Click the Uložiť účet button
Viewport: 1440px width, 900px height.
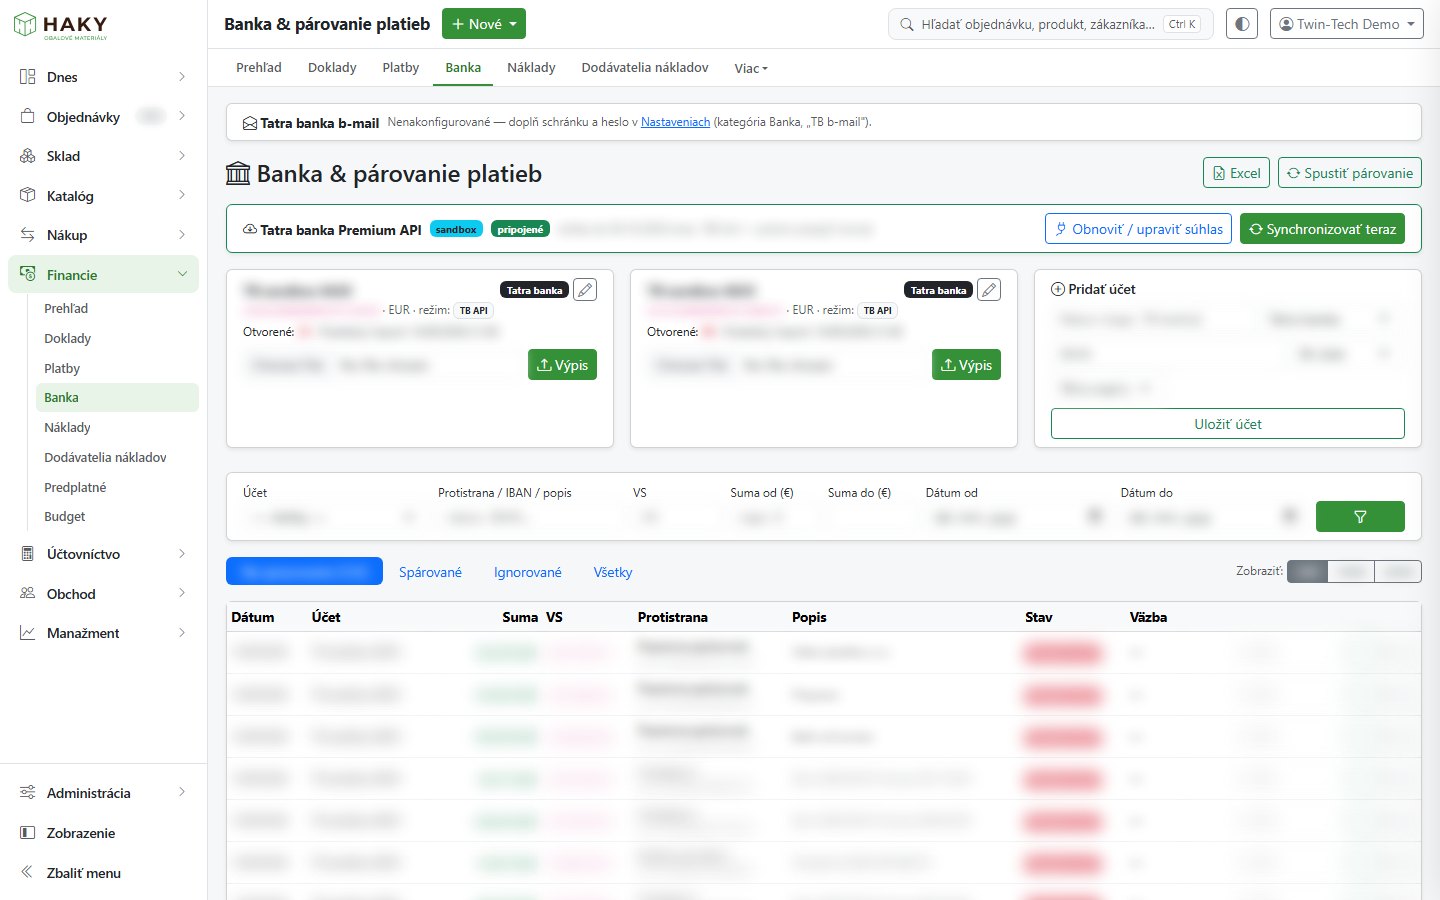pyautogui.click(x=1228, y=424)
